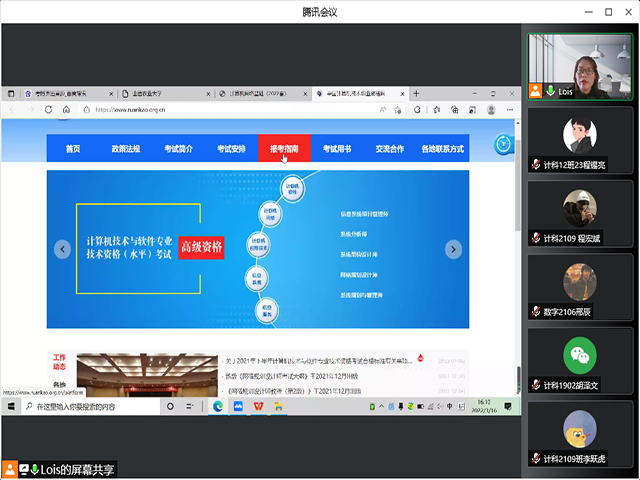Click the banner's previous slide arrow
The width and height of the screenshot is (640, 480).
pos(62,249)
